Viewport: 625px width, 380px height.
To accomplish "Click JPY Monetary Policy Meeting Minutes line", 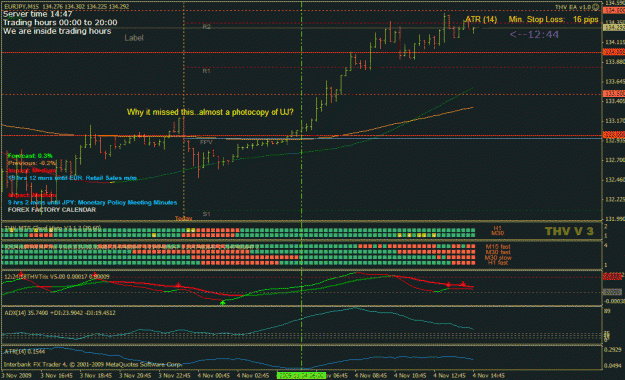I will click(x=92, y=203).
